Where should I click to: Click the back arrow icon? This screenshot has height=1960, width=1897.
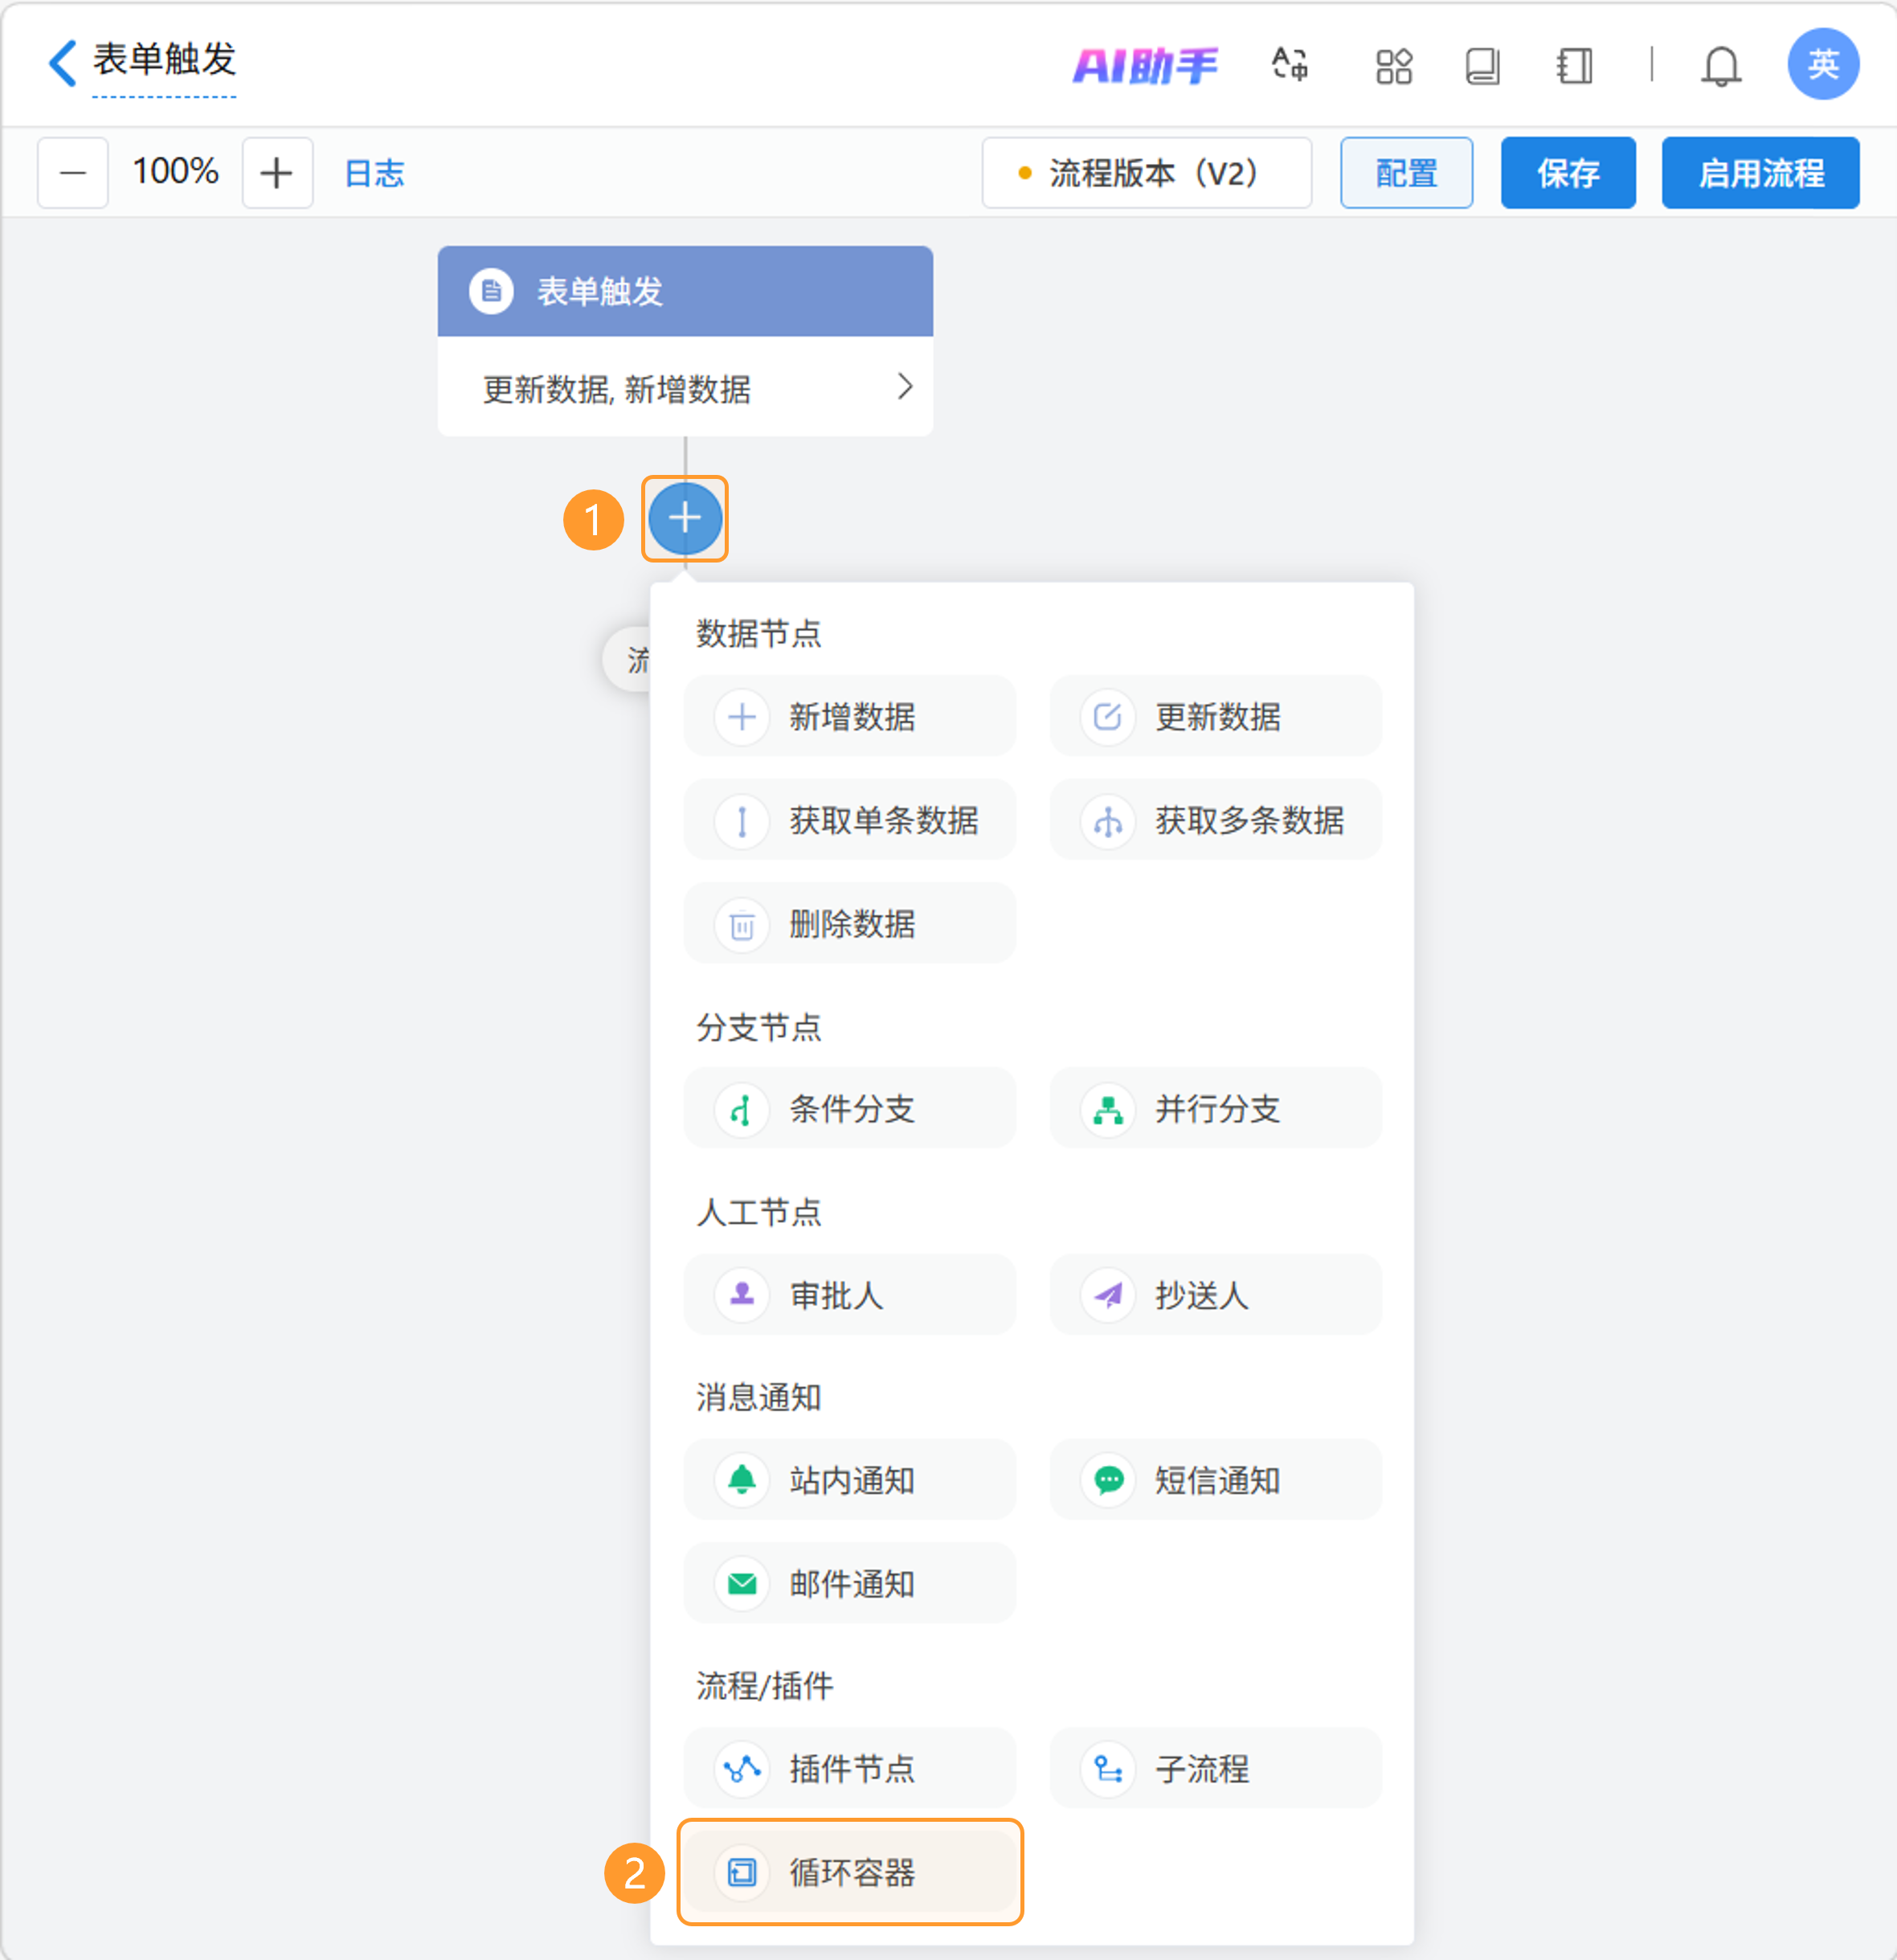tap(62, 63)
